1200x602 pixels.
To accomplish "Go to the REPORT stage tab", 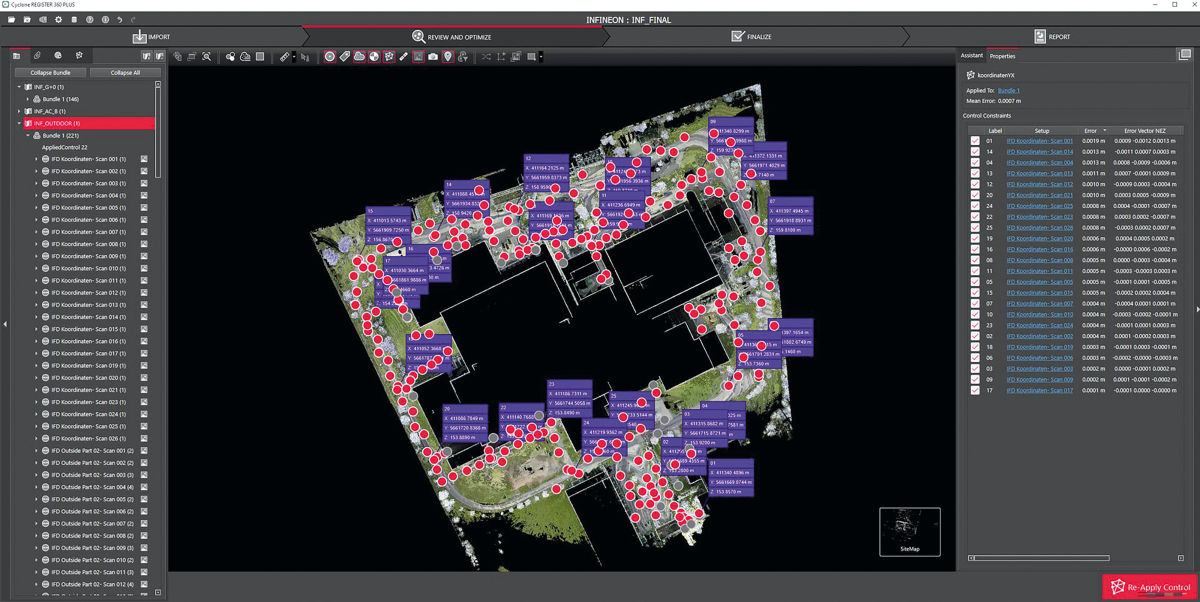I will (x=1052, y=37).
